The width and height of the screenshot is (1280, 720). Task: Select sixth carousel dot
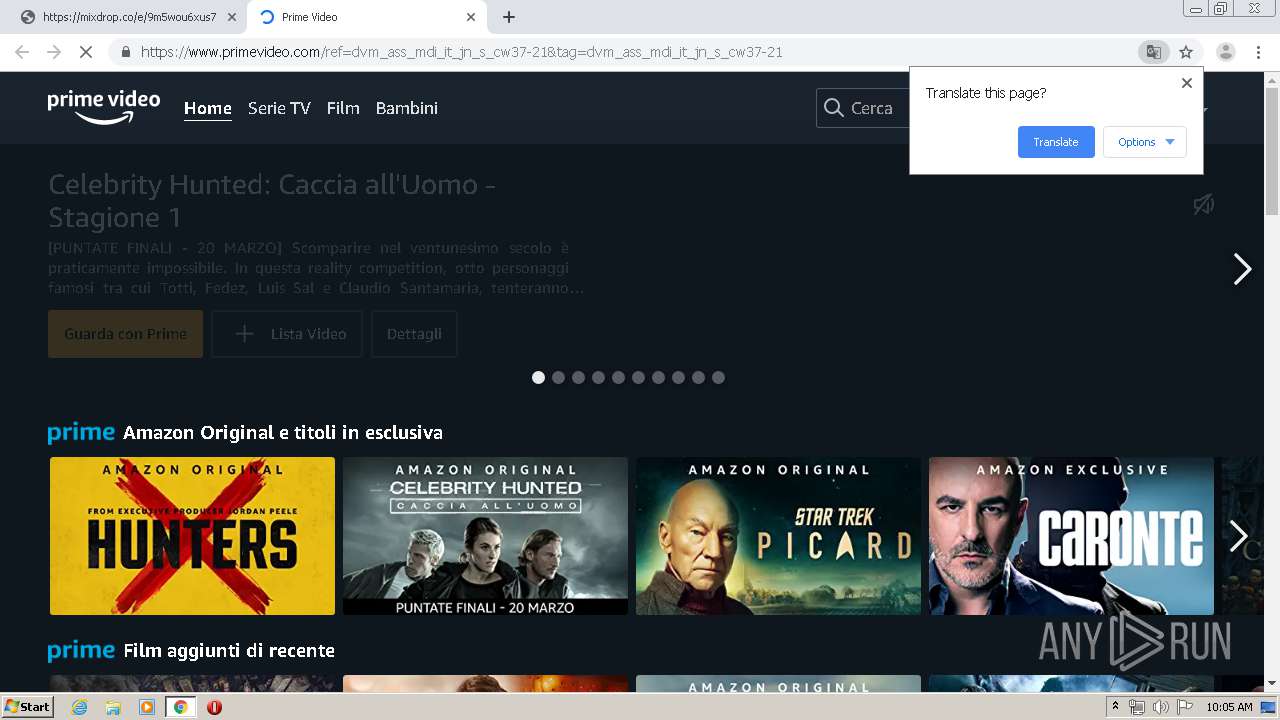(638, 377)
